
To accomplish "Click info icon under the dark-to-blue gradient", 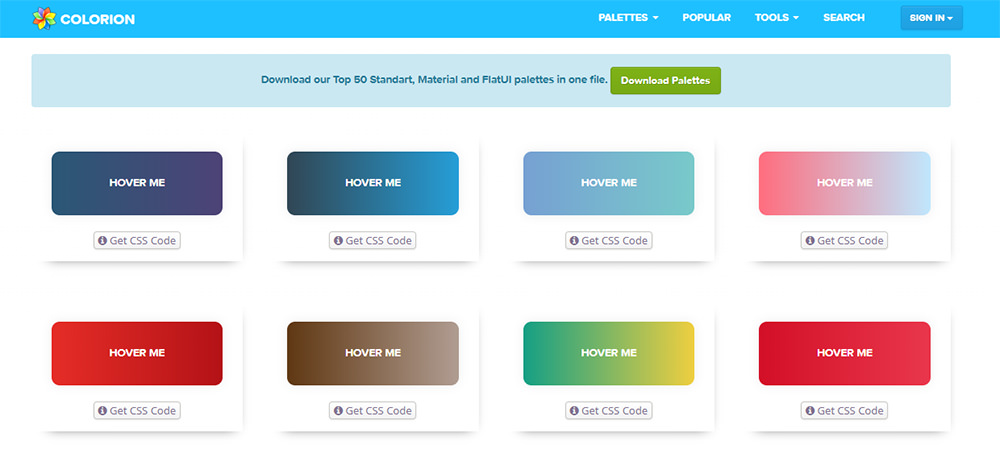I will (338, 240).
